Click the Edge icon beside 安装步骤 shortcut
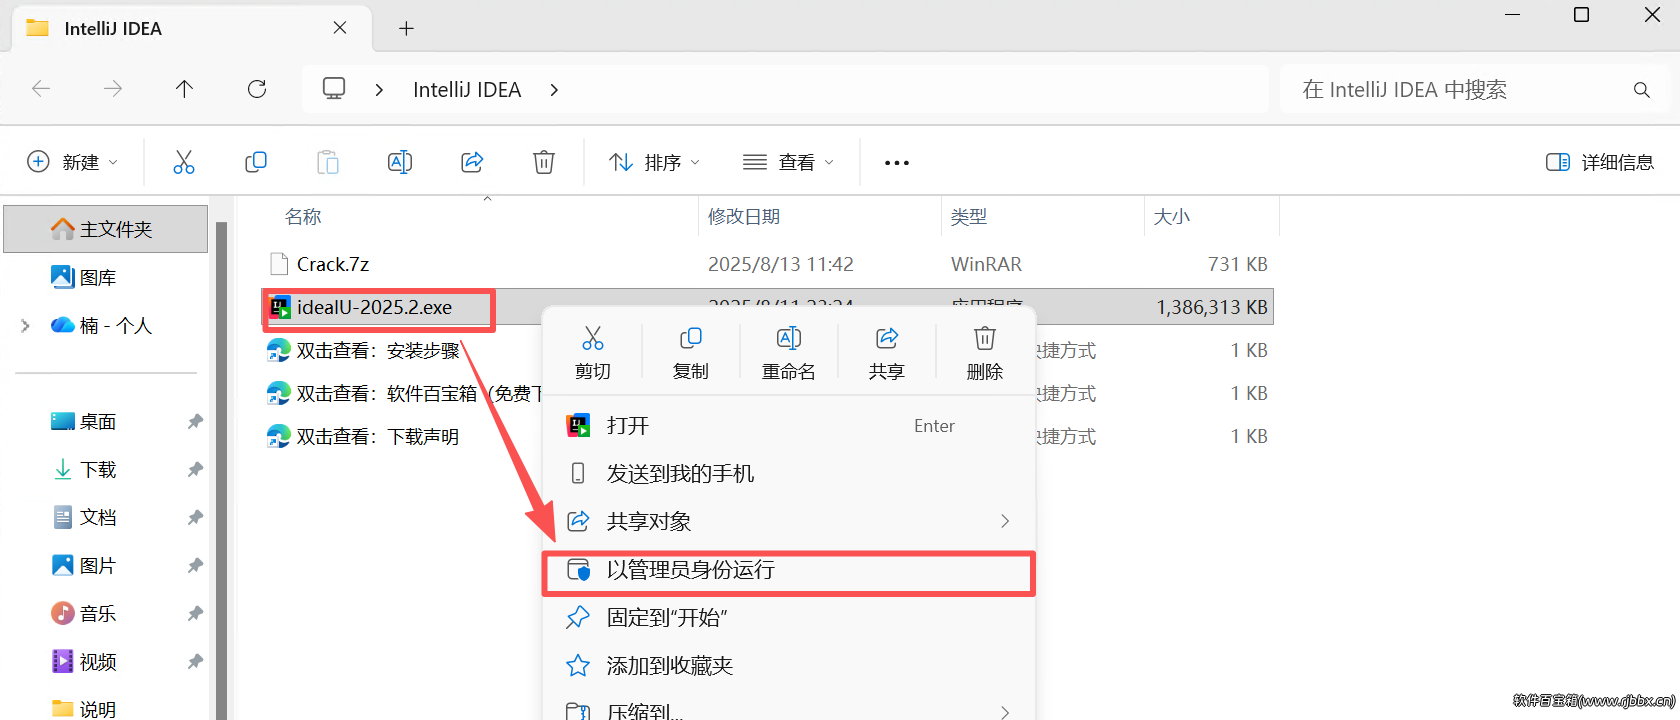This screenshot has width=1680, height=720. point(278,351)
